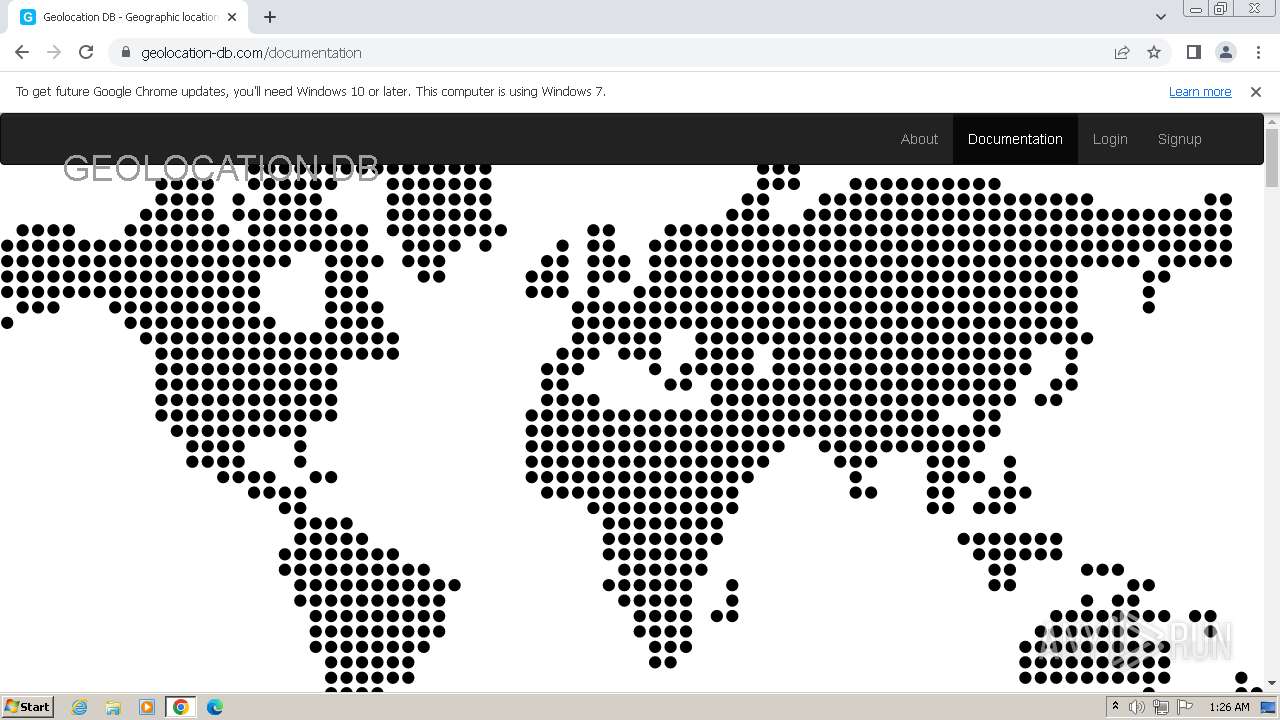Restore down the Chrome window
This screenshot has width=1280, height=720.
pyautogui.click(x=1221, y=9)
